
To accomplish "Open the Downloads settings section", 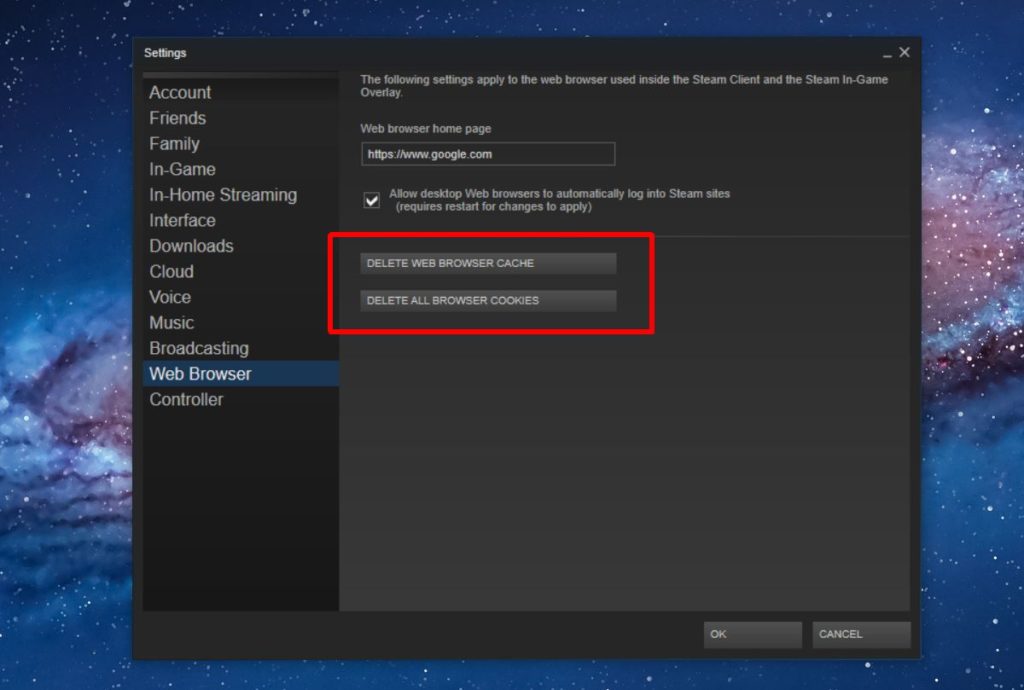I will [x=191, y=245].
